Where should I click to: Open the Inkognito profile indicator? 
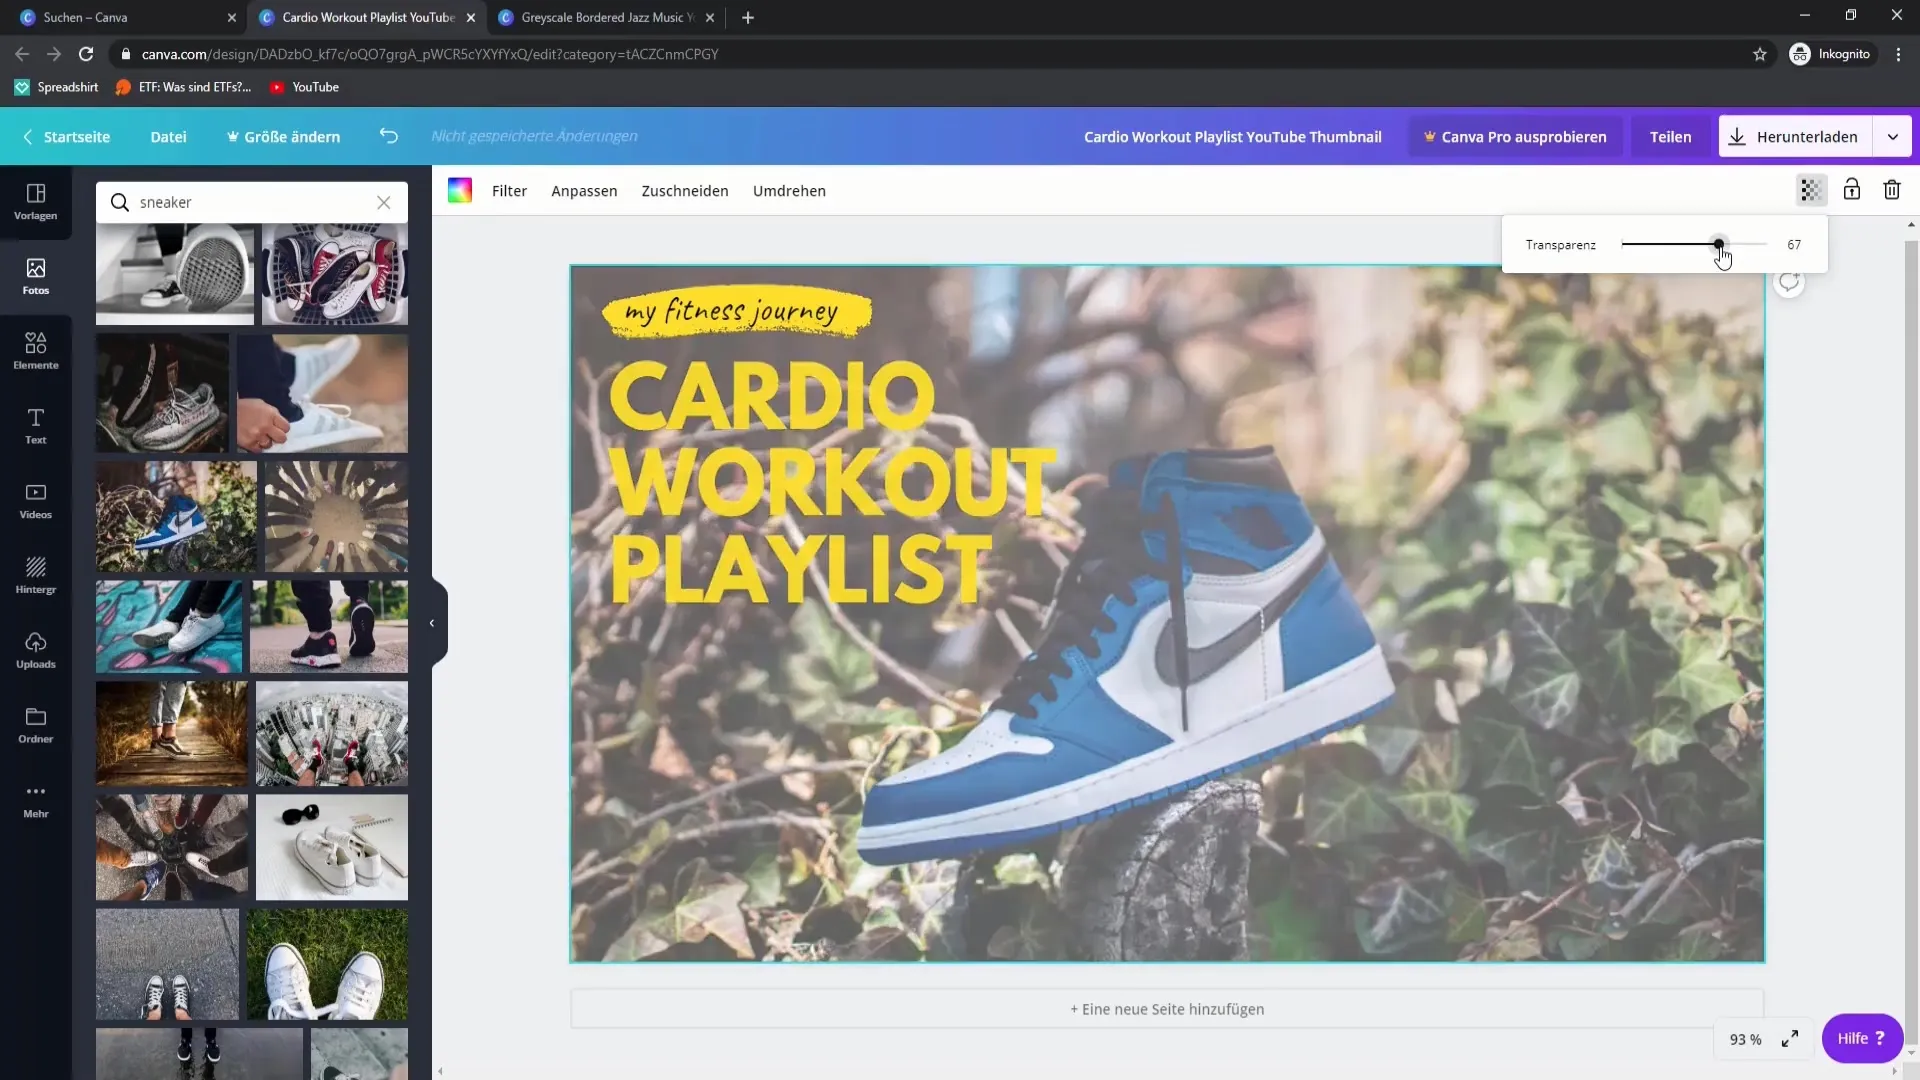click(x=1830, y=54)
